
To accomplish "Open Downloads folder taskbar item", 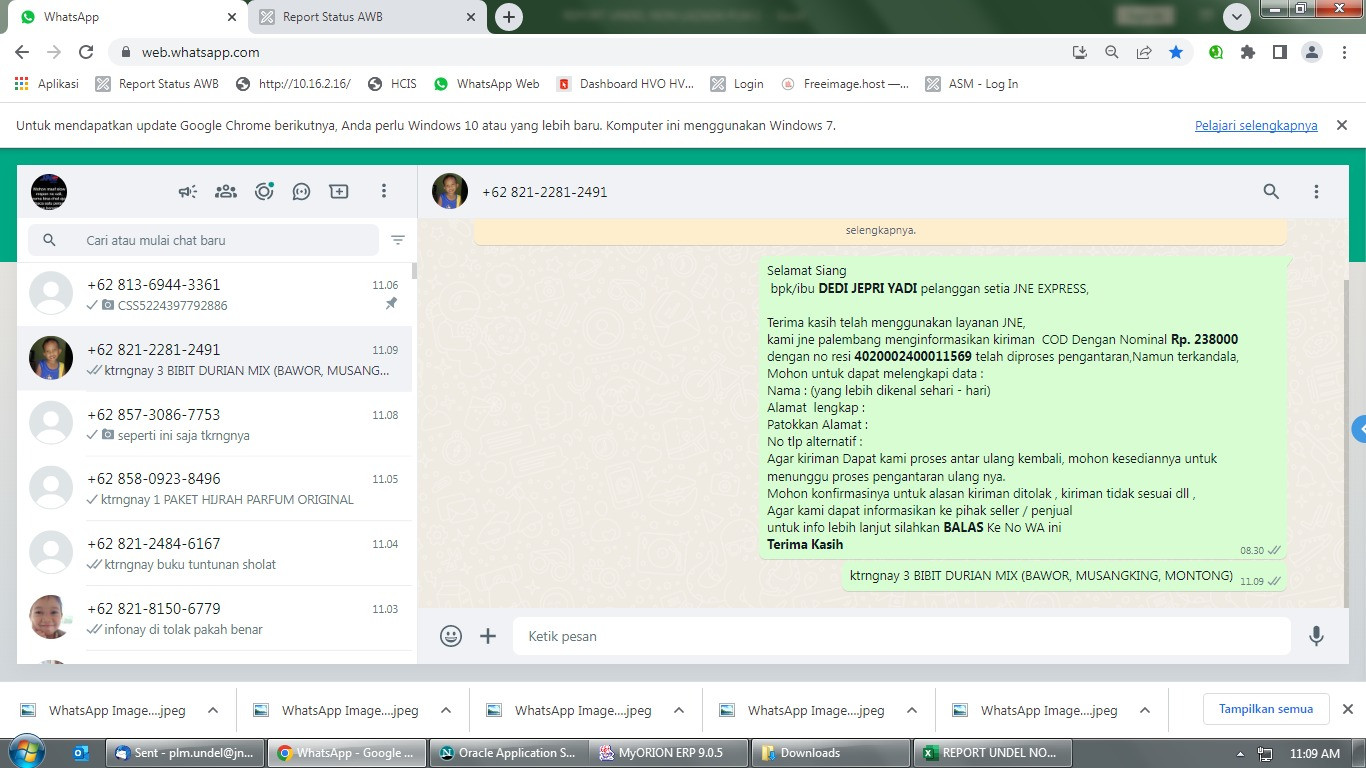I will (x=829, y=753).
